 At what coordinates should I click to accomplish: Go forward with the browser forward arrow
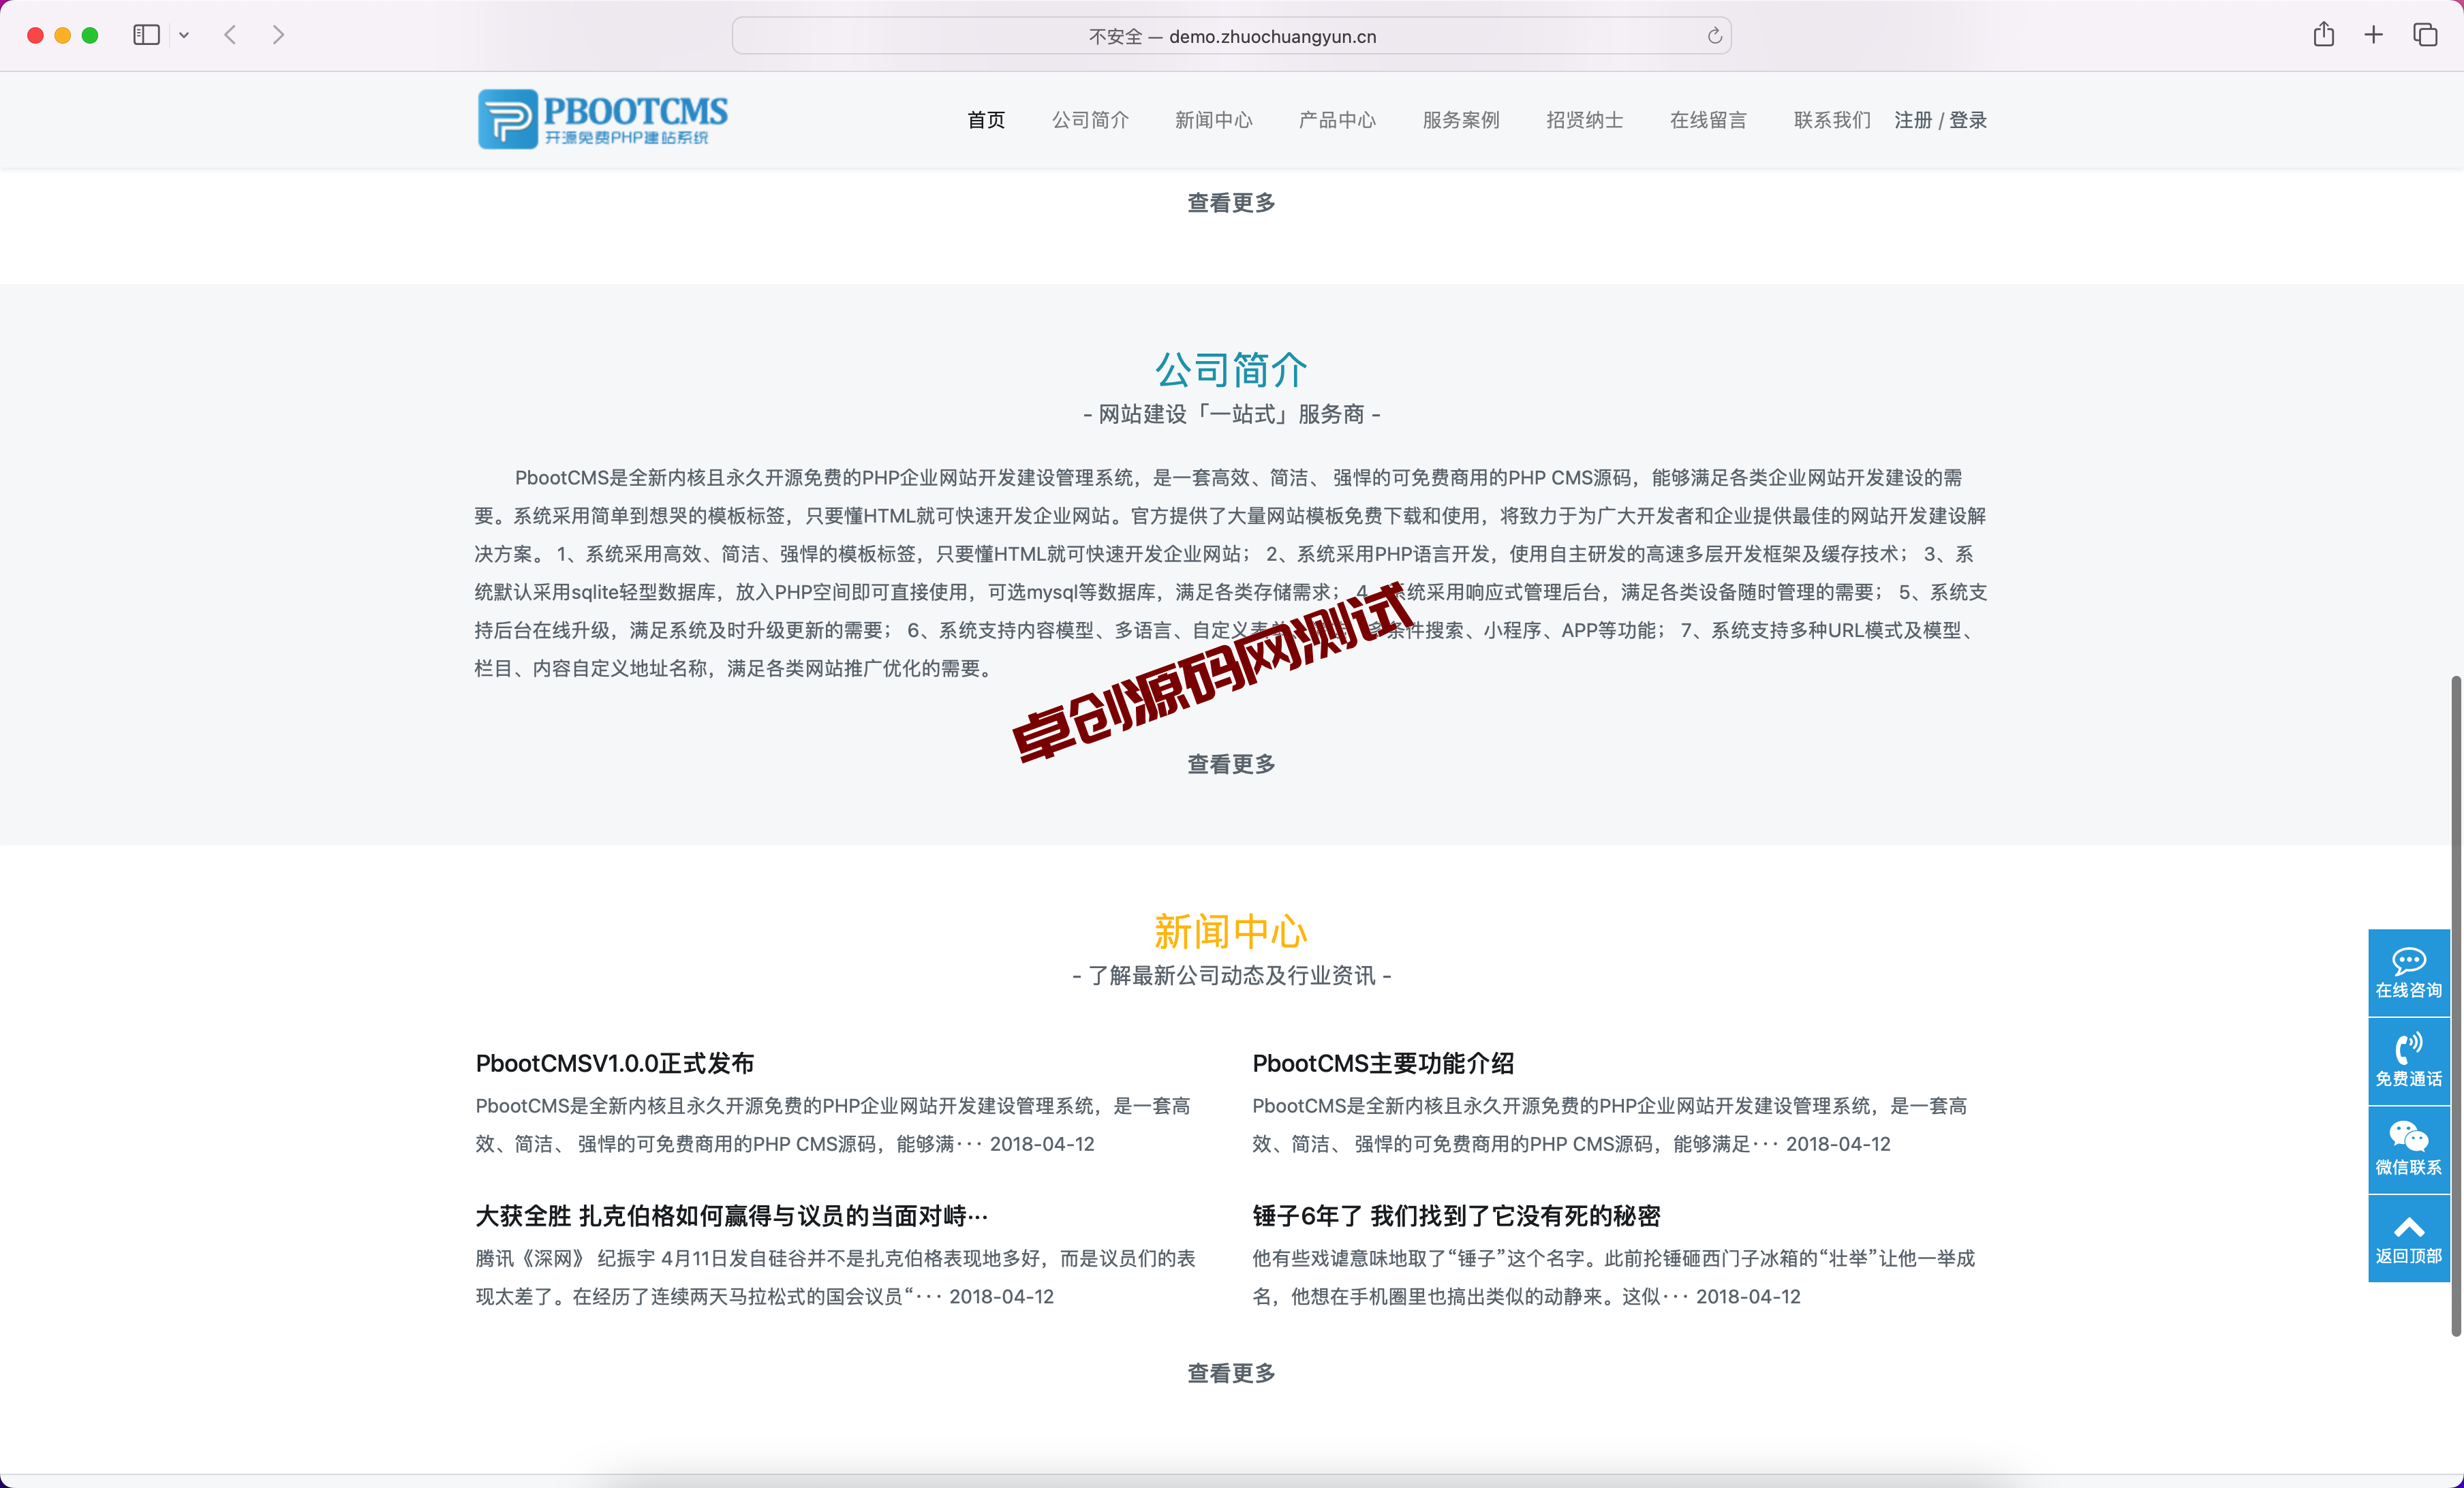coord(278,35)
